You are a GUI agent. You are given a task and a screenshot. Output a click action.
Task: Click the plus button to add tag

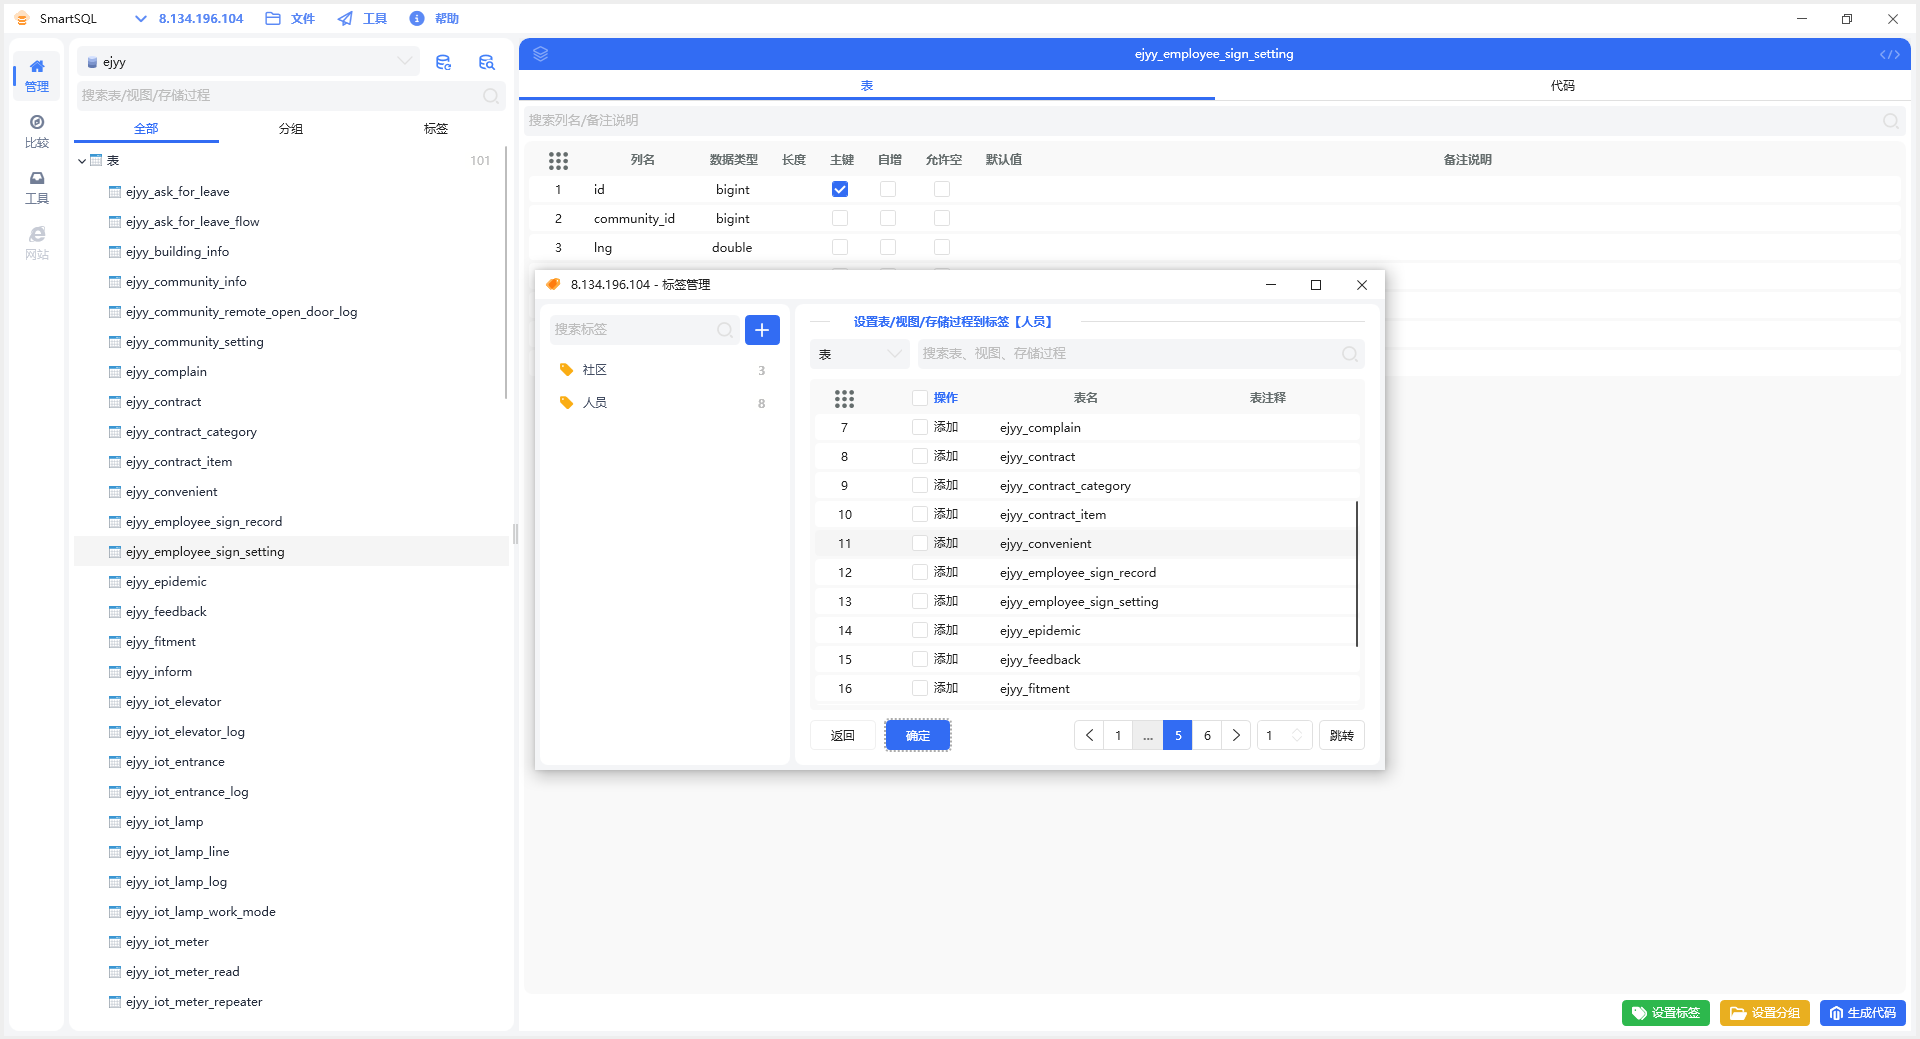[x=762, y=330]
